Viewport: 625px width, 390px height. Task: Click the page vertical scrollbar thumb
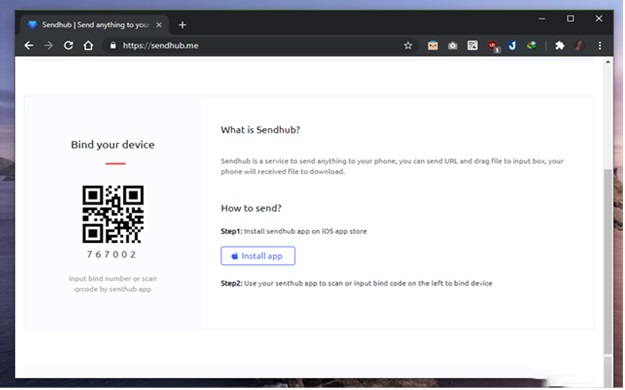pos(608,261)
